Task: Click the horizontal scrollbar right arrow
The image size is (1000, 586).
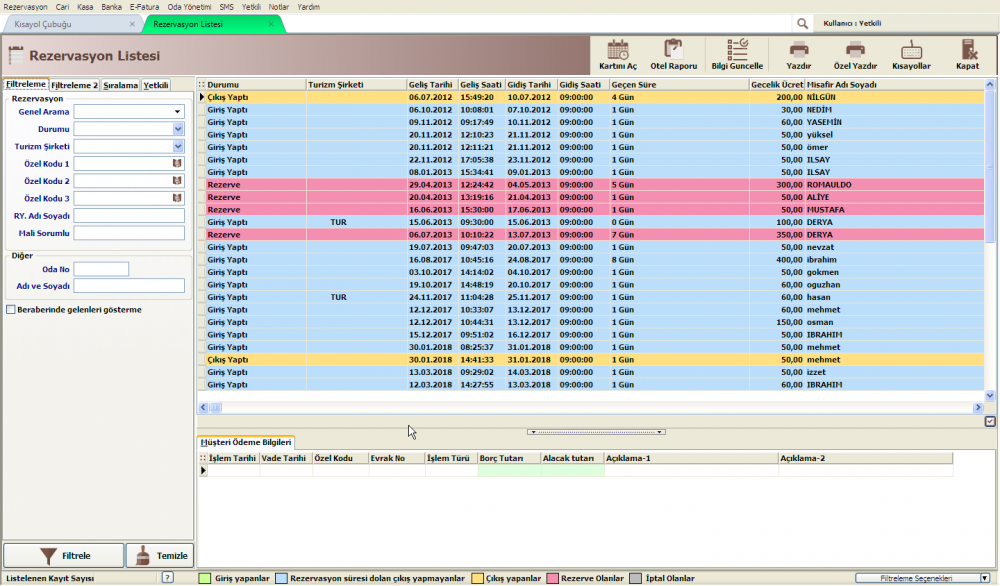Action: coord(978,407)
